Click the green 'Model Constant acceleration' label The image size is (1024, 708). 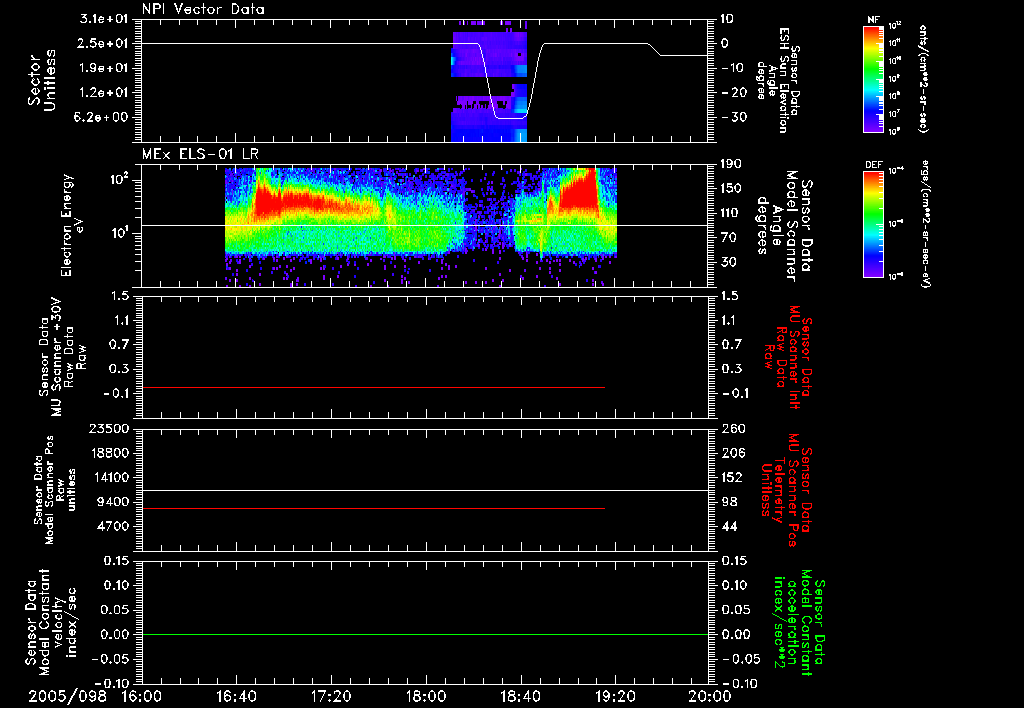(x=799, y=624)
